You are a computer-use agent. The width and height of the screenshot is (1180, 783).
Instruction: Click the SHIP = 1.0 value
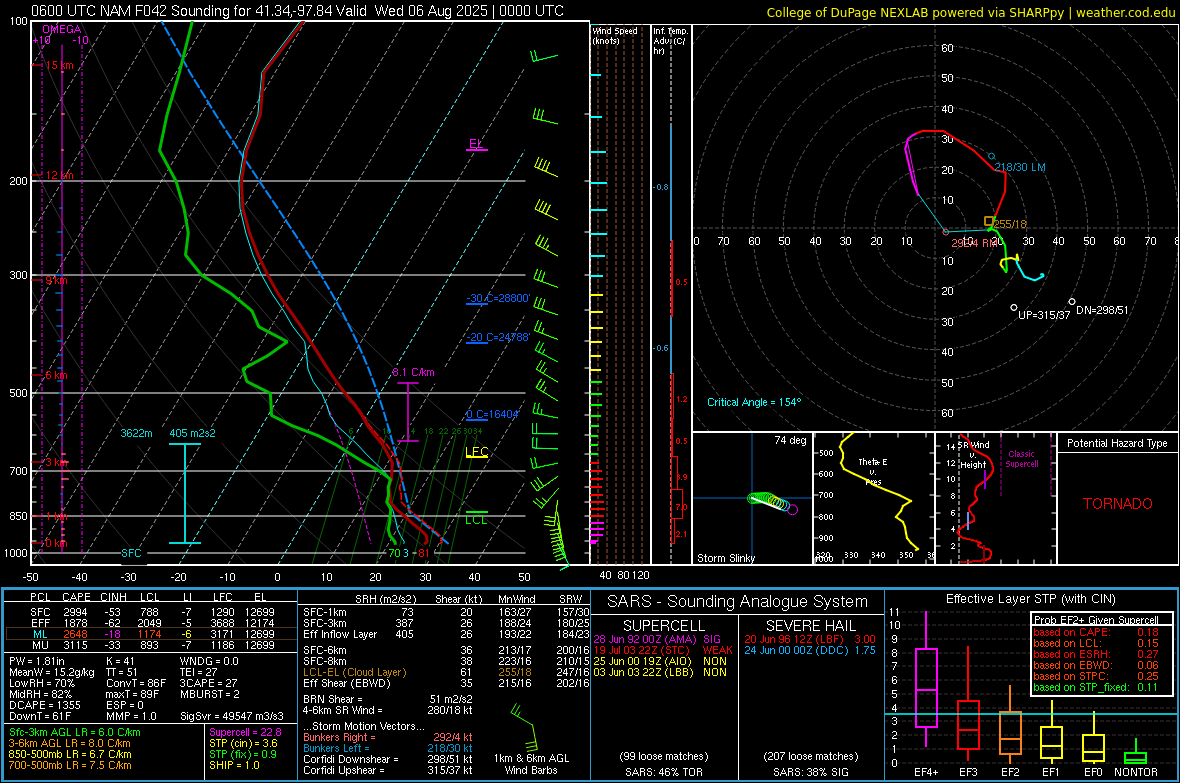tap(234, 765)
